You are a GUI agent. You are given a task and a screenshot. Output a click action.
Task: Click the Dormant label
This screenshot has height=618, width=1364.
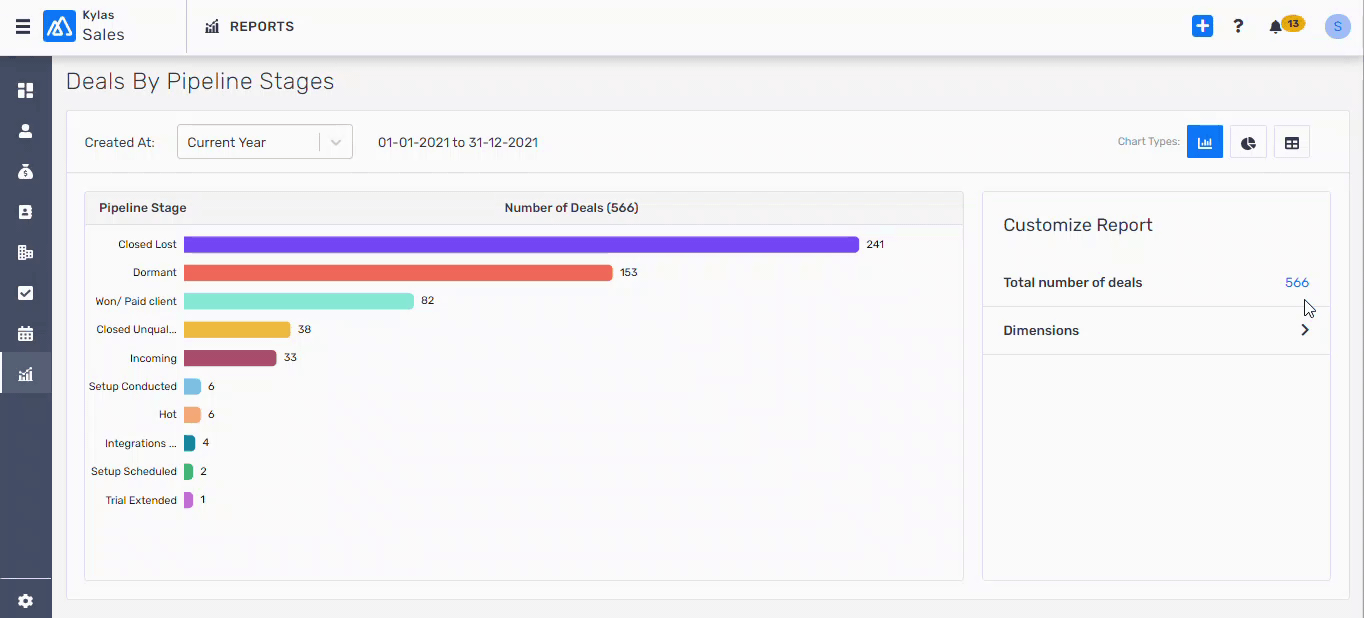pos(155,272)
